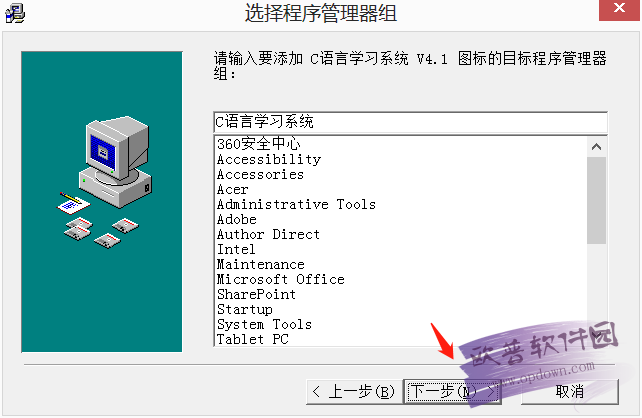Click the 下一步(N) next button
The image size is (642, 418).
click(x=453, y=392)
